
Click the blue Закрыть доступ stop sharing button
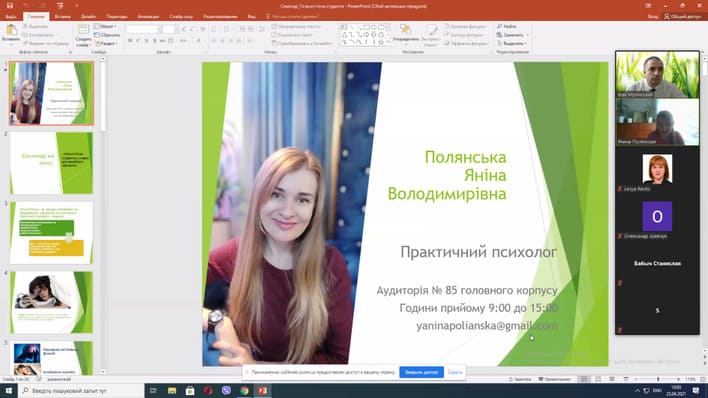[421, 372]
